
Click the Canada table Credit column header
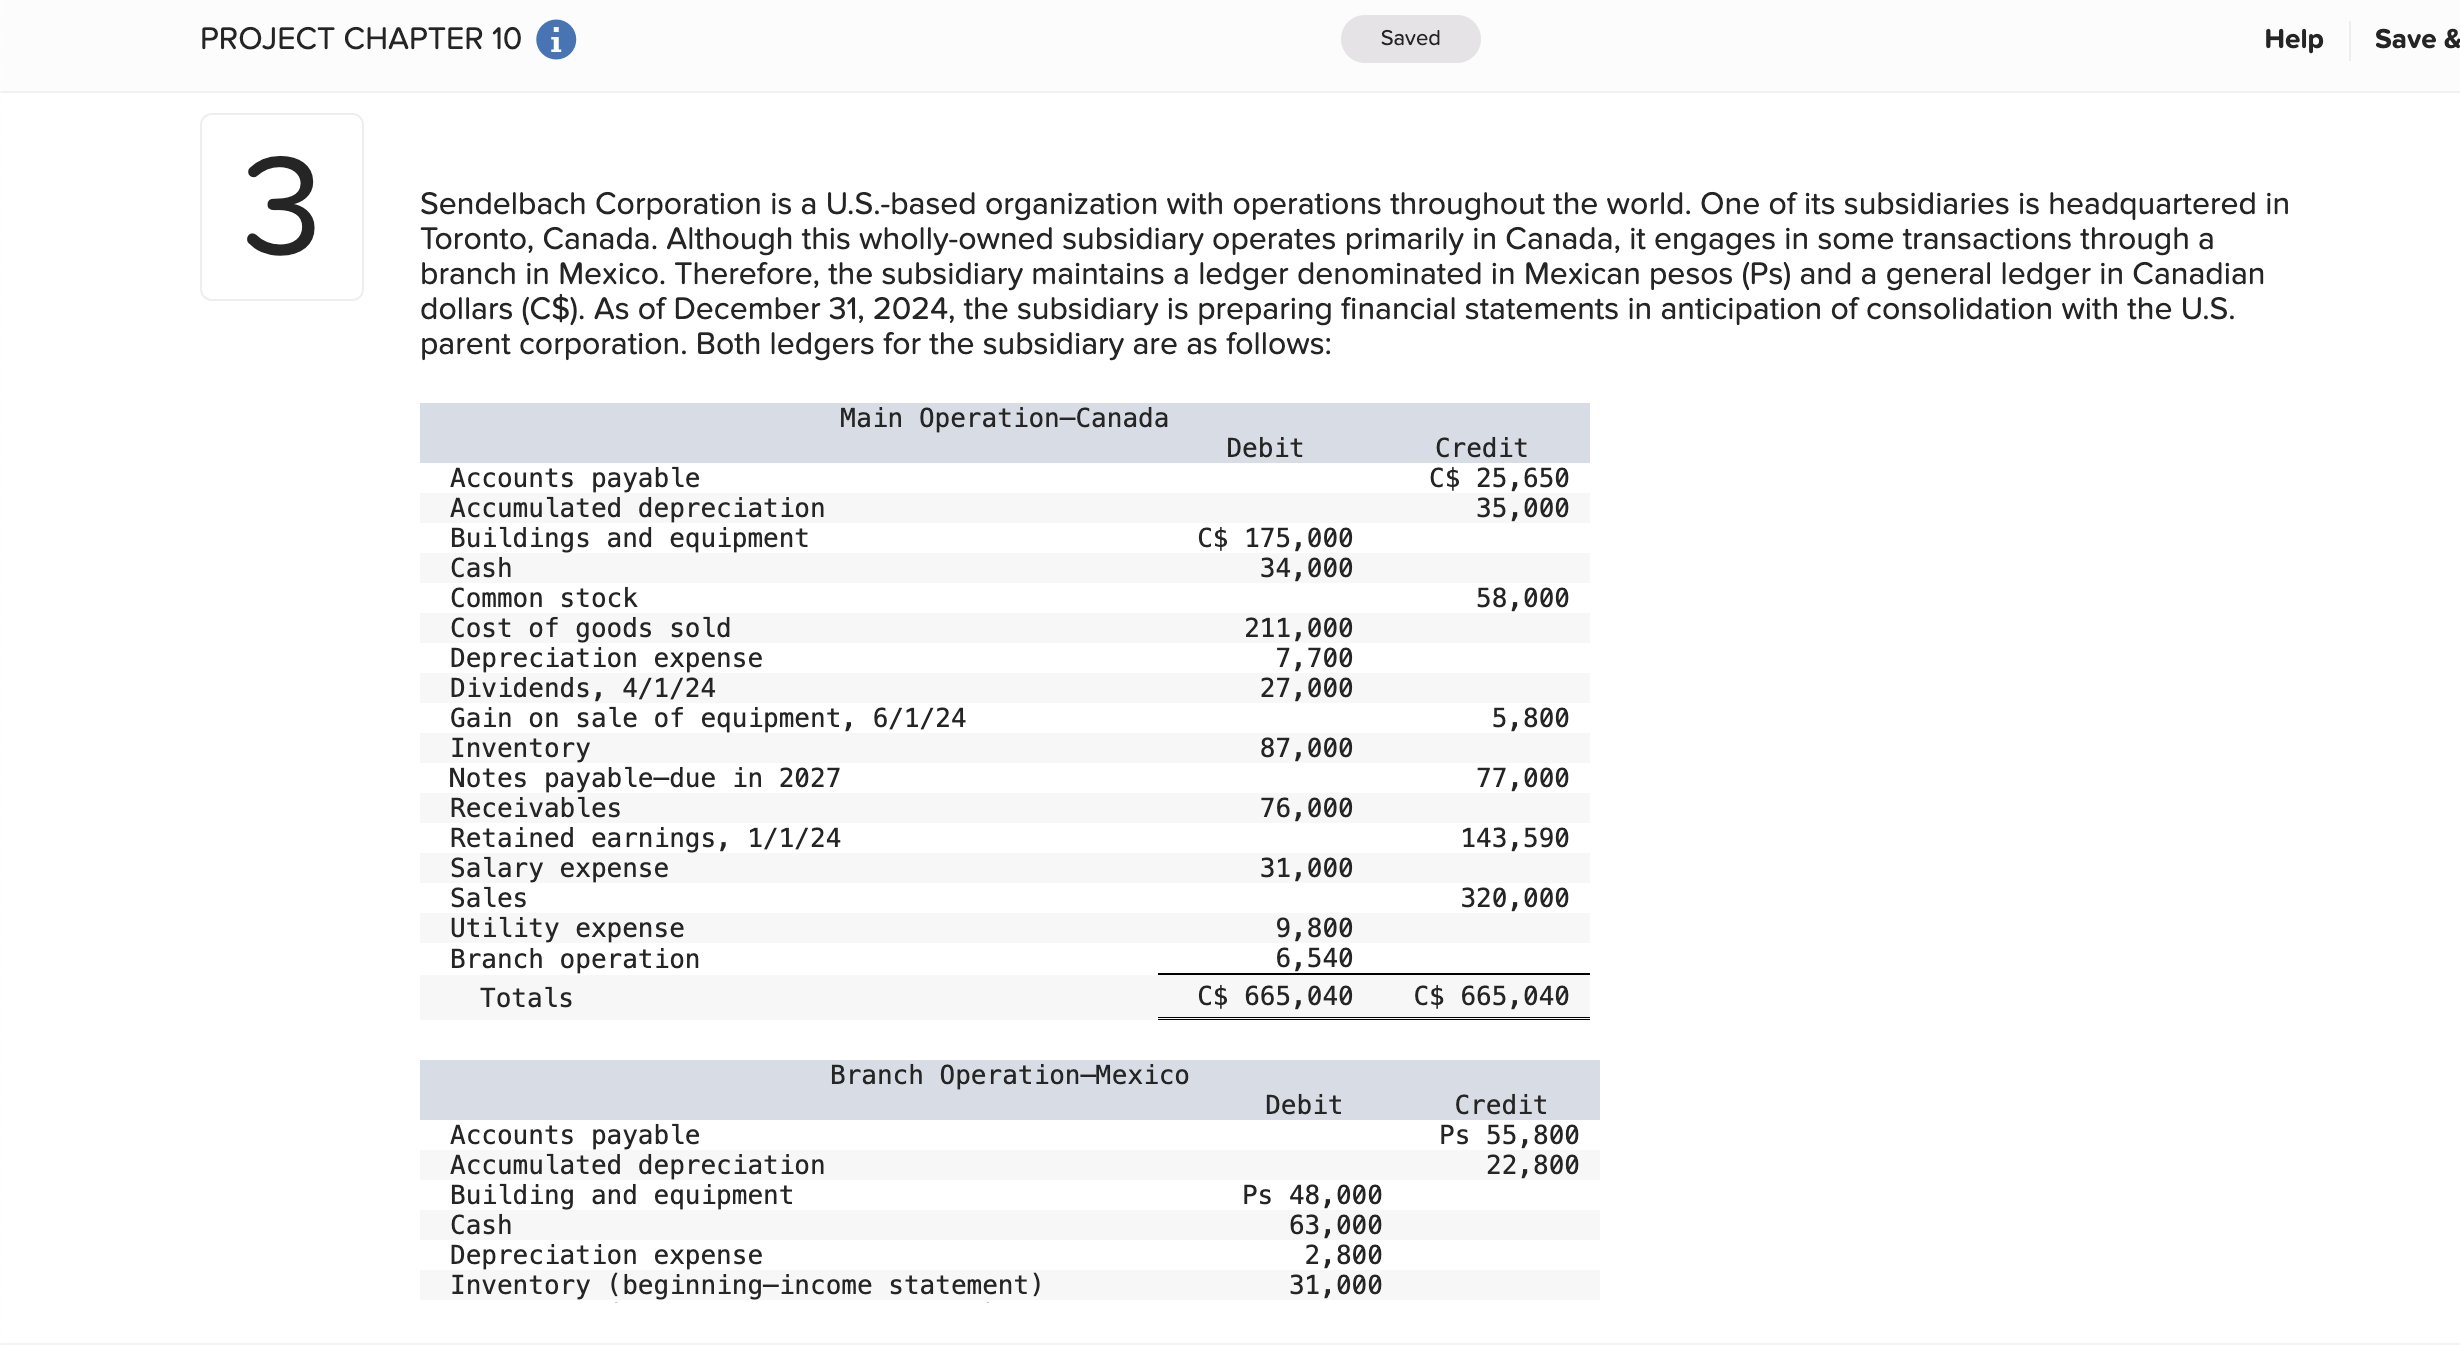tap(1480, 448)
